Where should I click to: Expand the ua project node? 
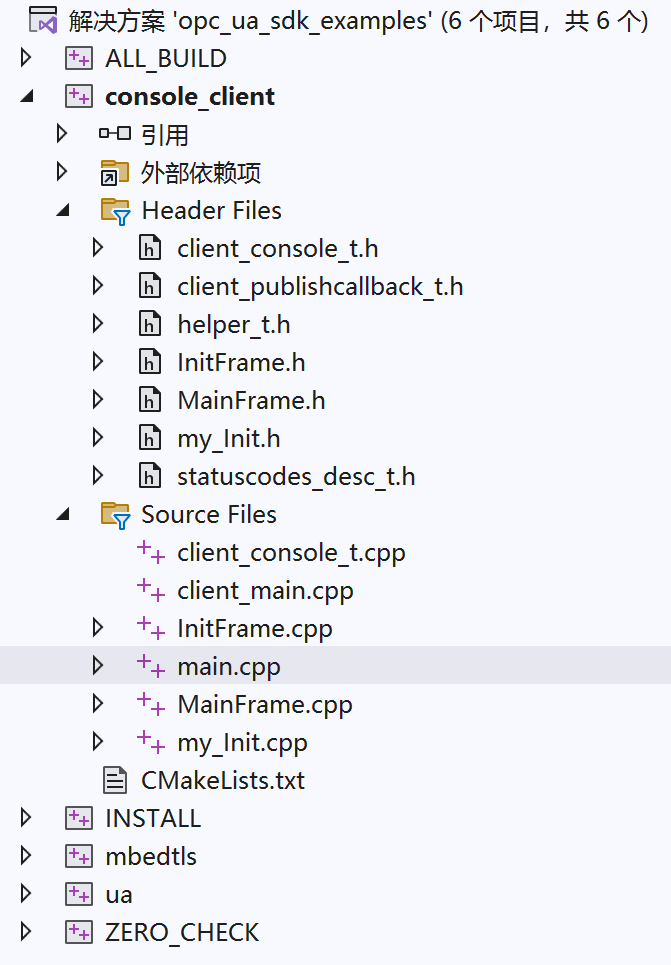pos(26,894)
